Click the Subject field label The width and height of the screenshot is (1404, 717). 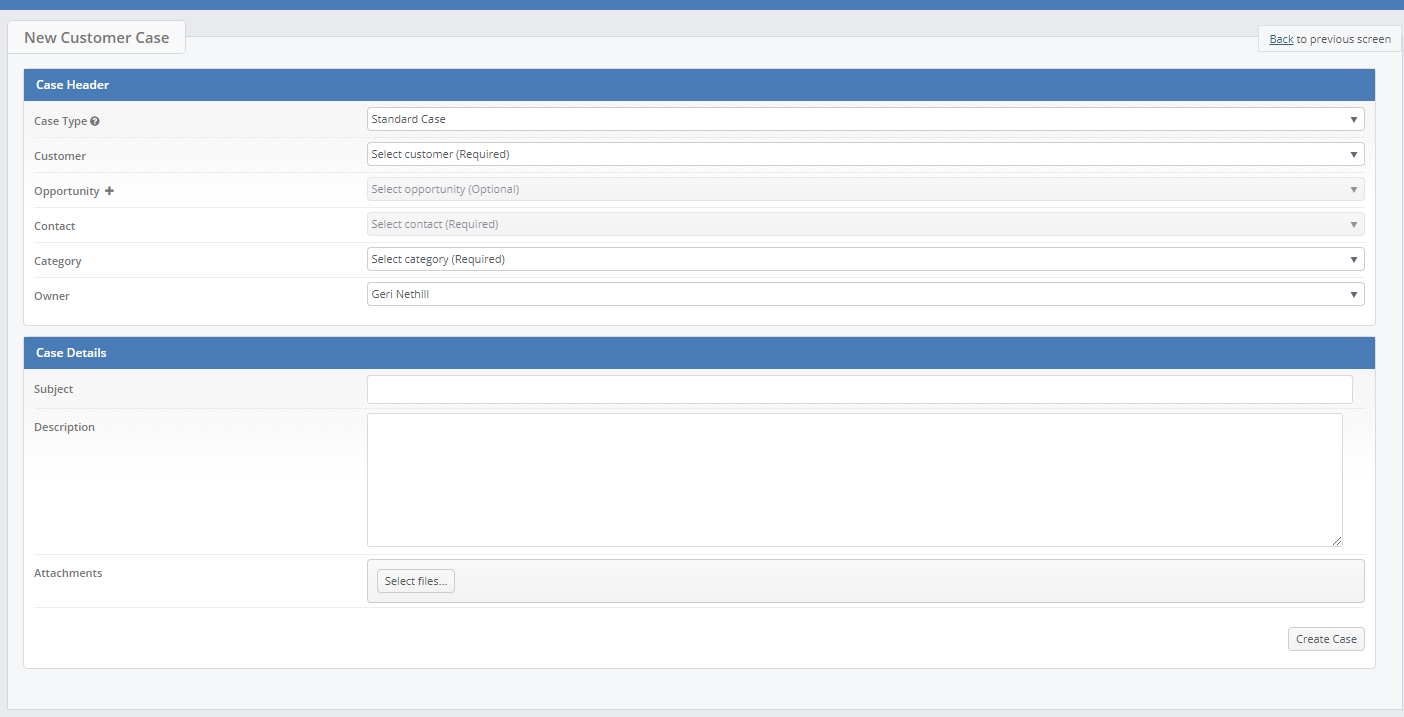click(54, 389)
